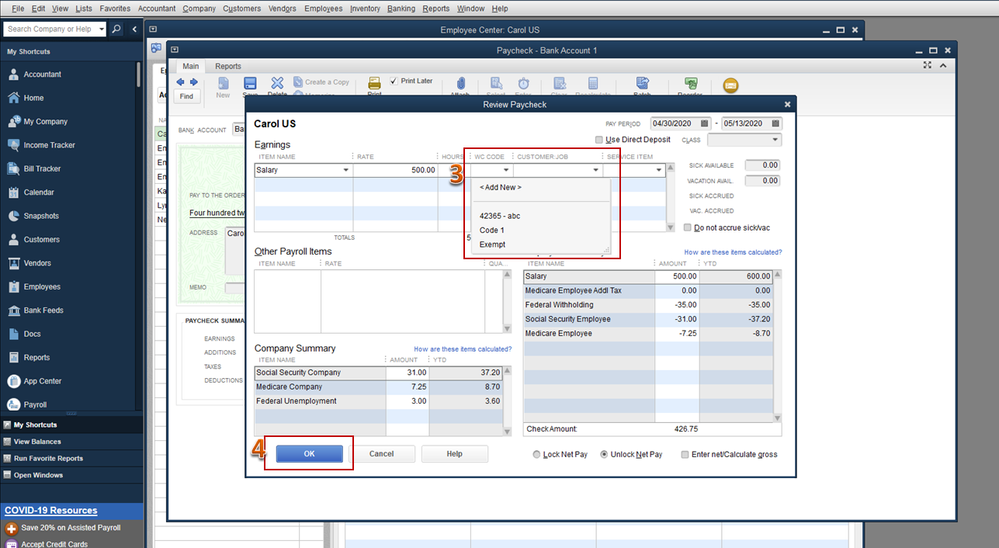Click the yellow Order Checks icon
Viewport: 999px width, 548px height.
coord(731,85)
